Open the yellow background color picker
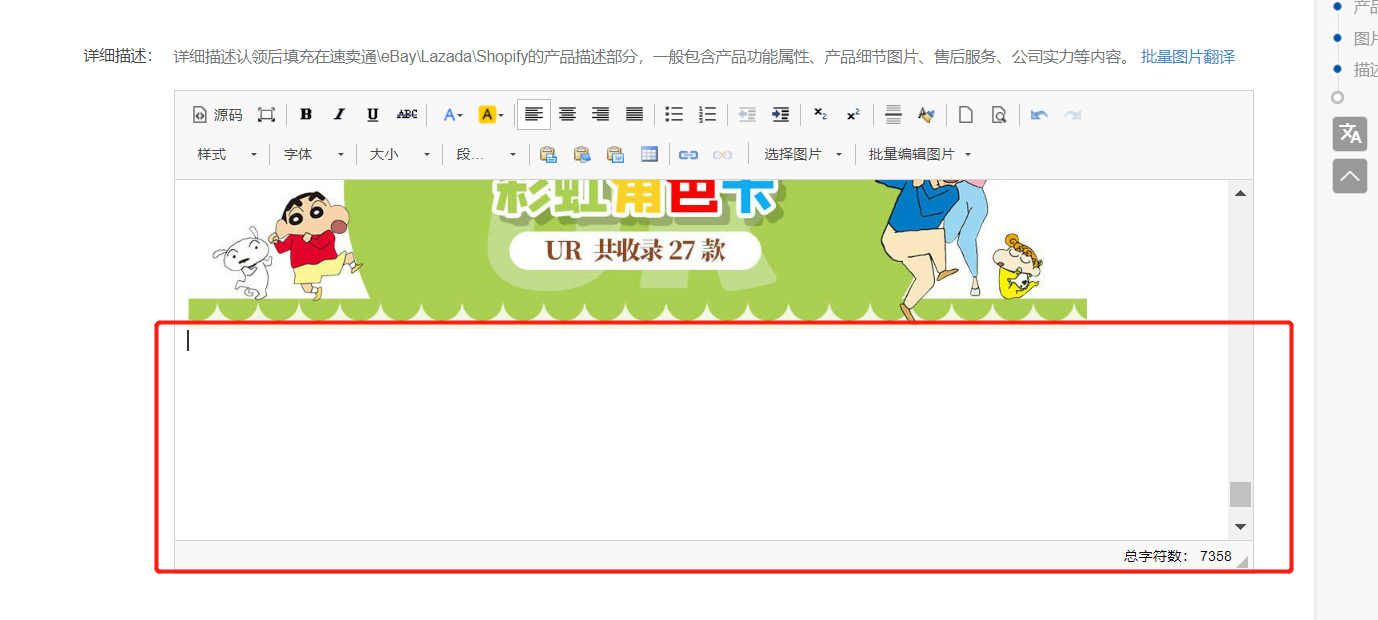 coord(491,115)
